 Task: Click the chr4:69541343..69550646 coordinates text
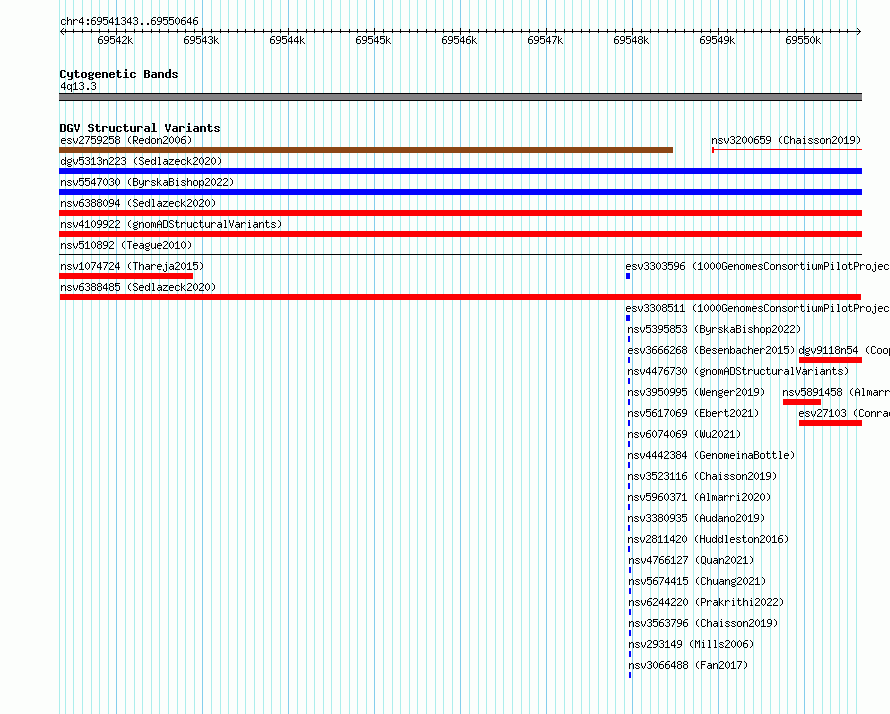click(x=129, y=22)
